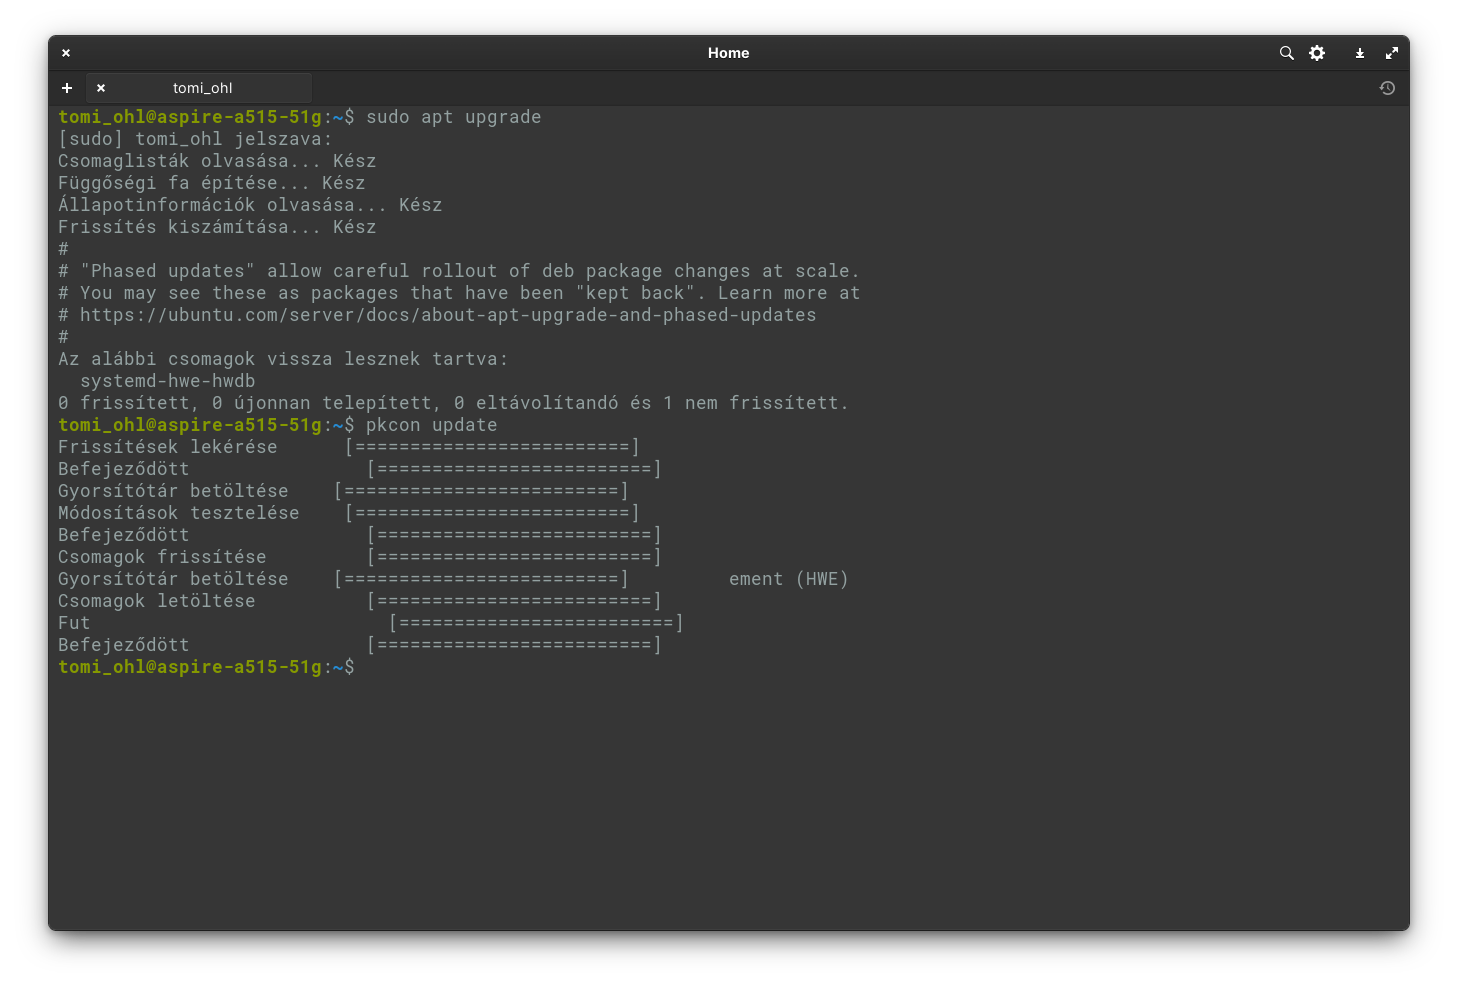Close the window with the title bar X
The width and height of the screenshot is (1458, 992).
[x=66, y=53]
